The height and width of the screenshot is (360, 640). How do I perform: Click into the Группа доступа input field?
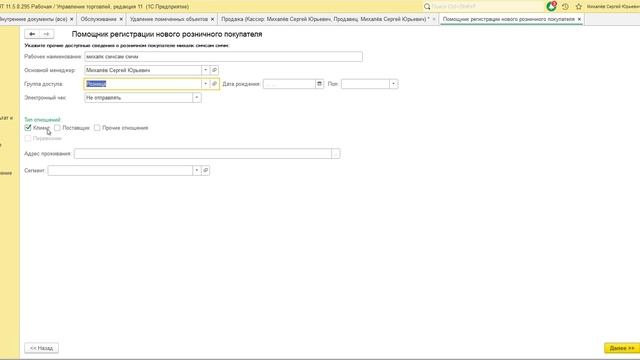142,84
